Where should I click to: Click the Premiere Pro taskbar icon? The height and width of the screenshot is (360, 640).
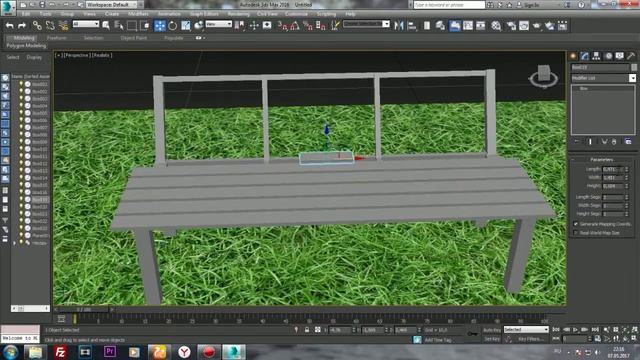click(x=109, y=351)
